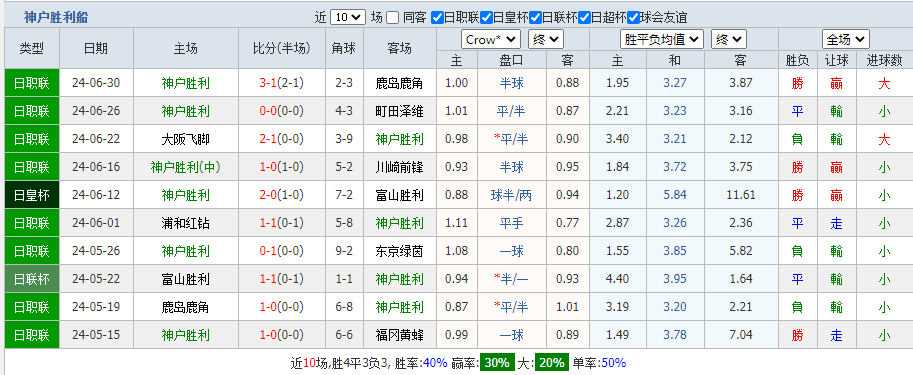Open 浦和红钻 home team link
The height and width of the screenshot is (375, 913).
point(186,223)
